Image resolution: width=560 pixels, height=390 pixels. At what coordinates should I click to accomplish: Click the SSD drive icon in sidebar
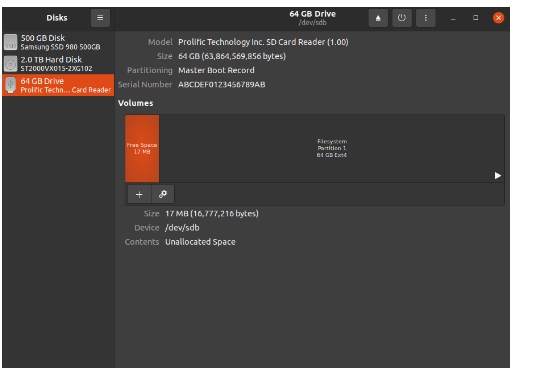point(10,42)
